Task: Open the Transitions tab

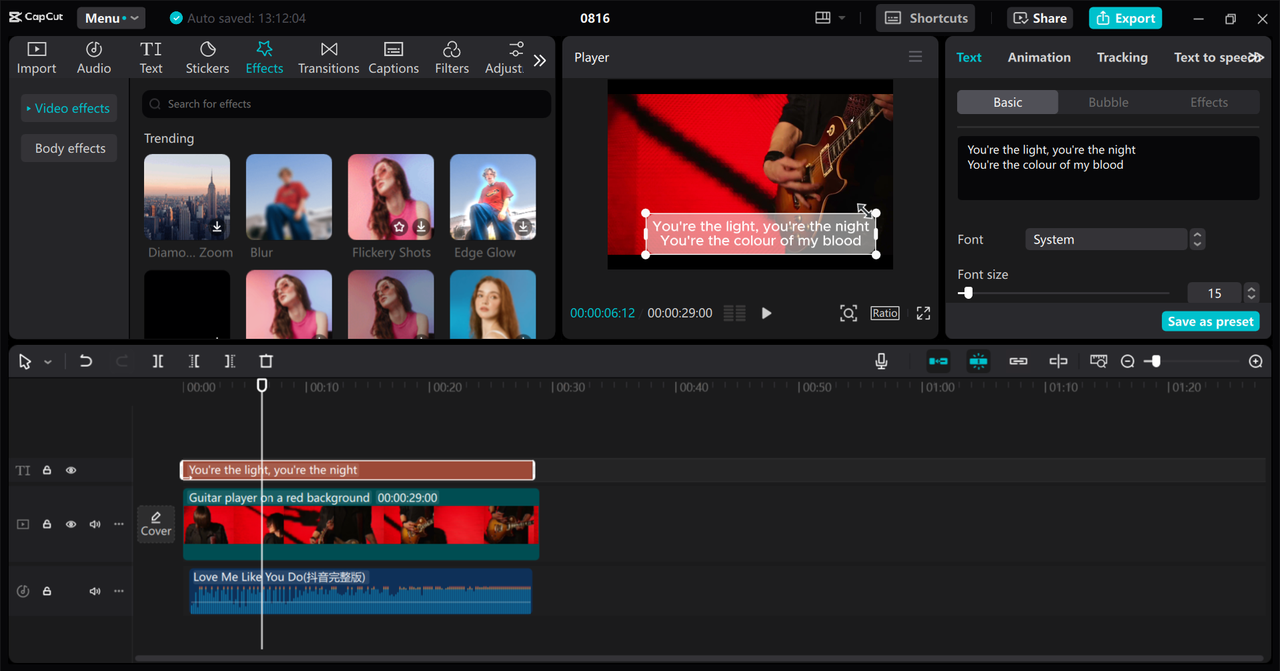Action: (328, 58)
